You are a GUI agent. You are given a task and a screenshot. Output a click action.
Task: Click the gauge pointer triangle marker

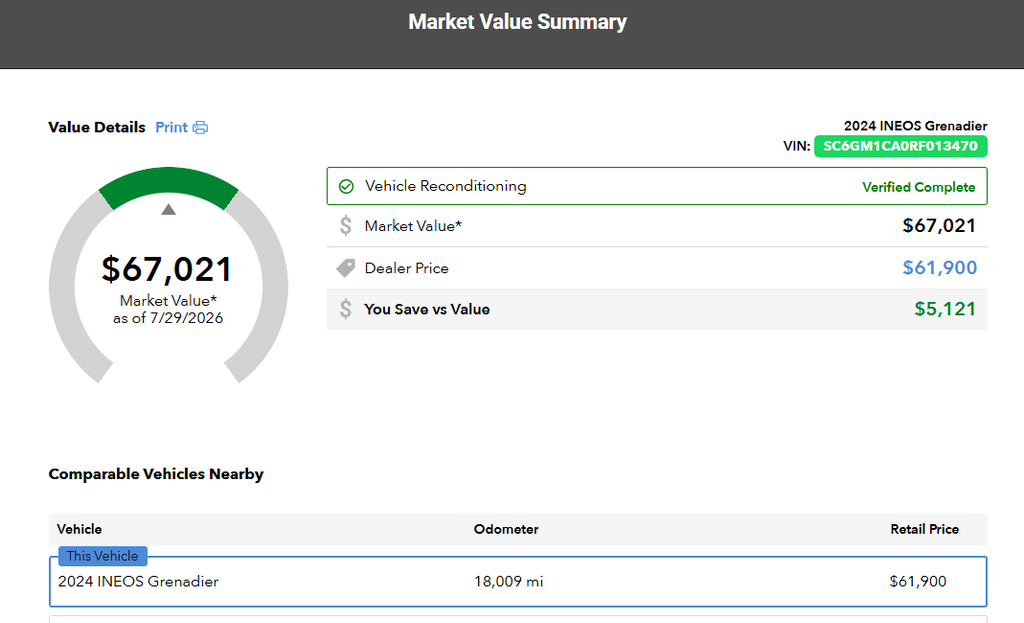coord(168,209)
